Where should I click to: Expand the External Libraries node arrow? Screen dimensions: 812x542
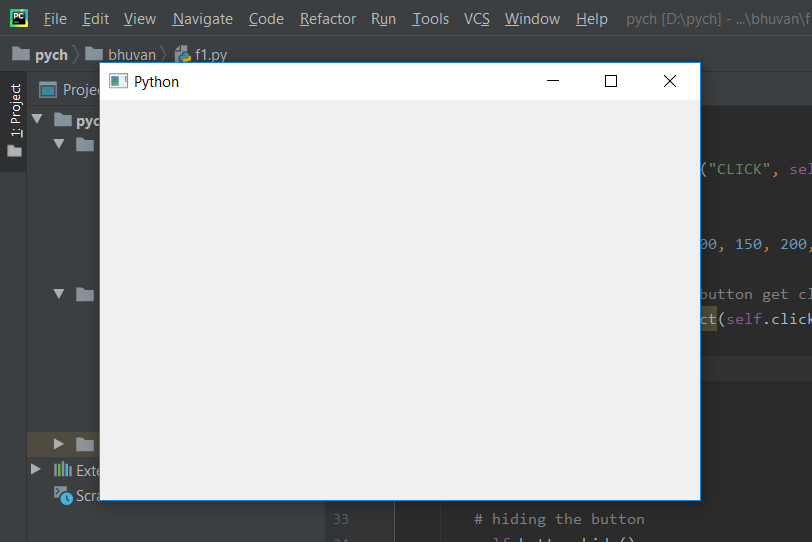[36, 470]
